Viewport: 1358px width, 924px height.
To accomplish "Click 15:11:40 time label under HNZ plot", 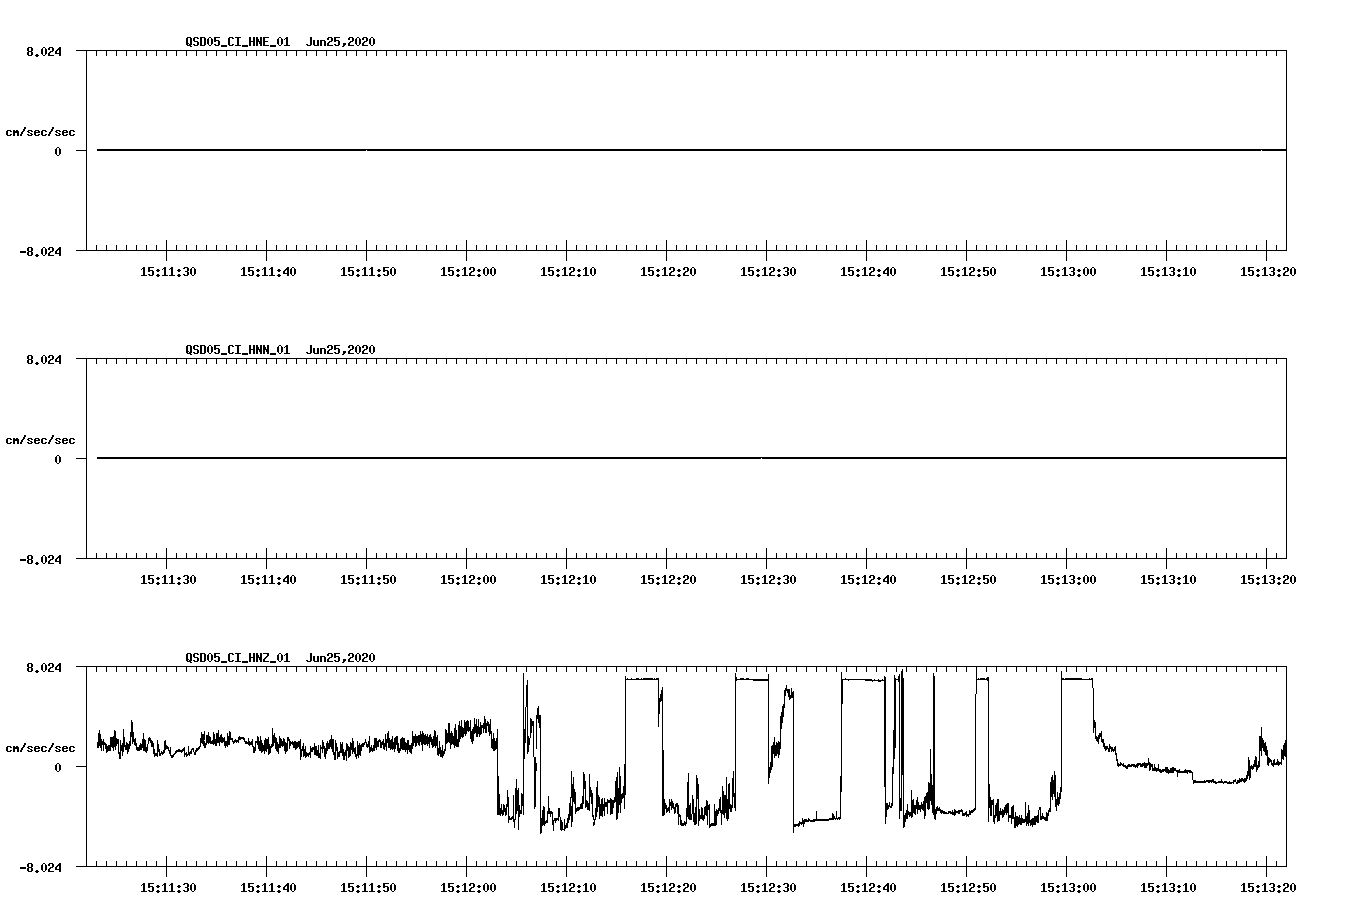I will 268,888.
